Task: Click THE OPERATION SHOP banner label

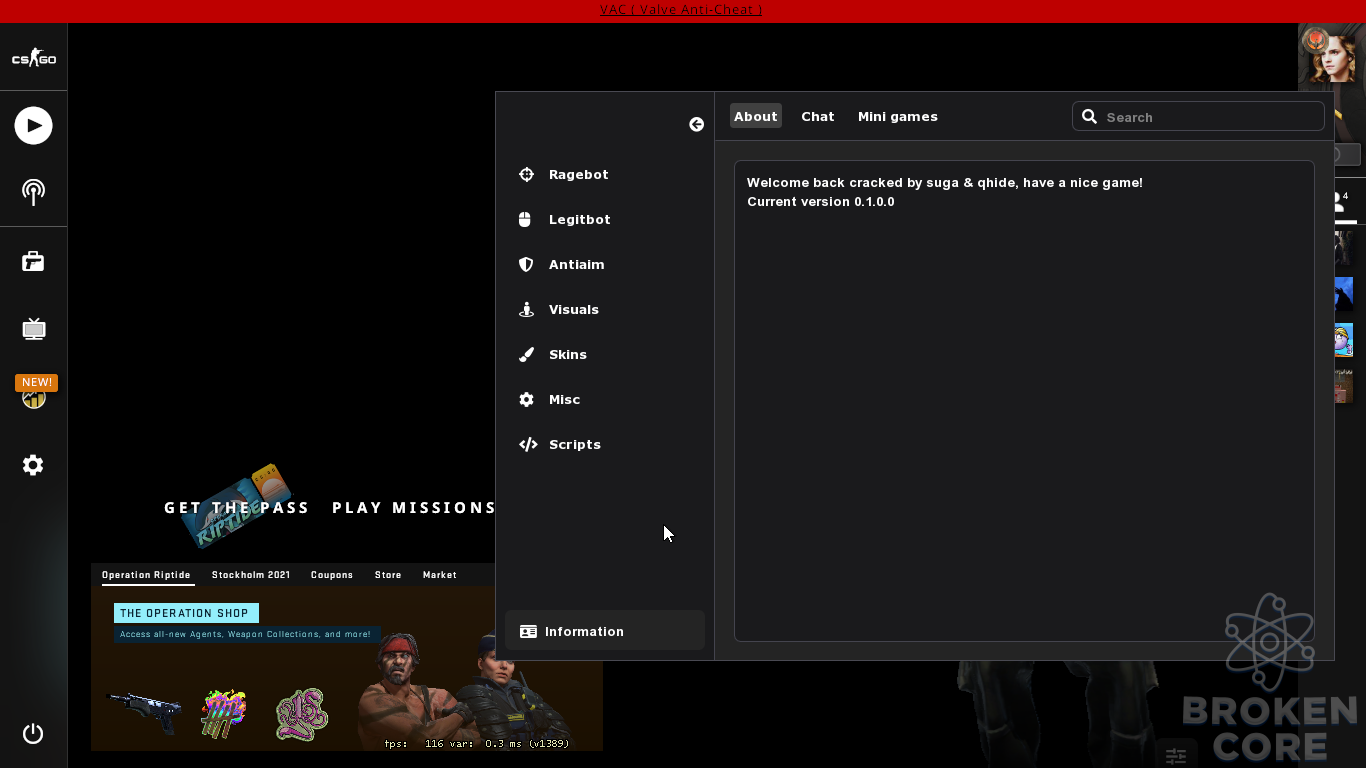Action: point(186,613)
